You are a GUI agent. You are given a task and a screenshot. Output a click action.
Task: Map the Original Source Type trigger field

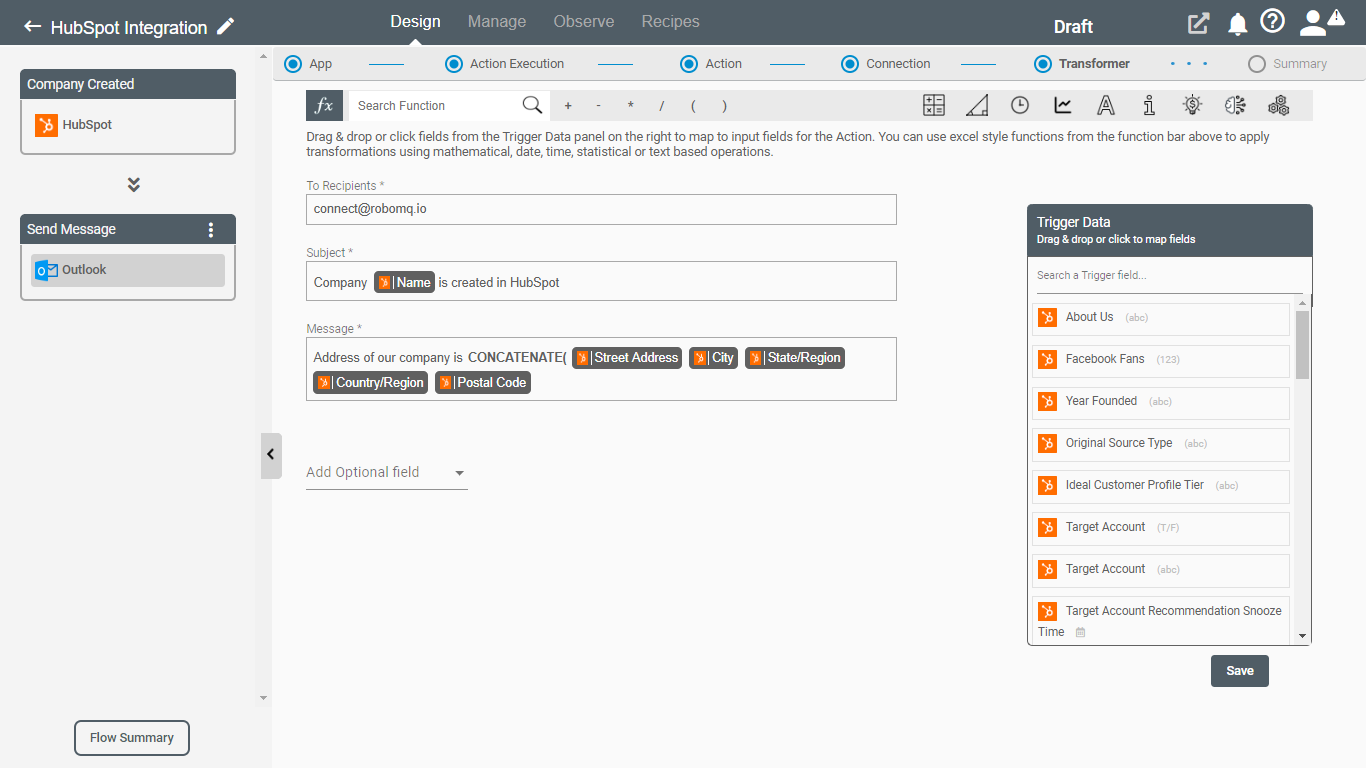coord(1161,445)
